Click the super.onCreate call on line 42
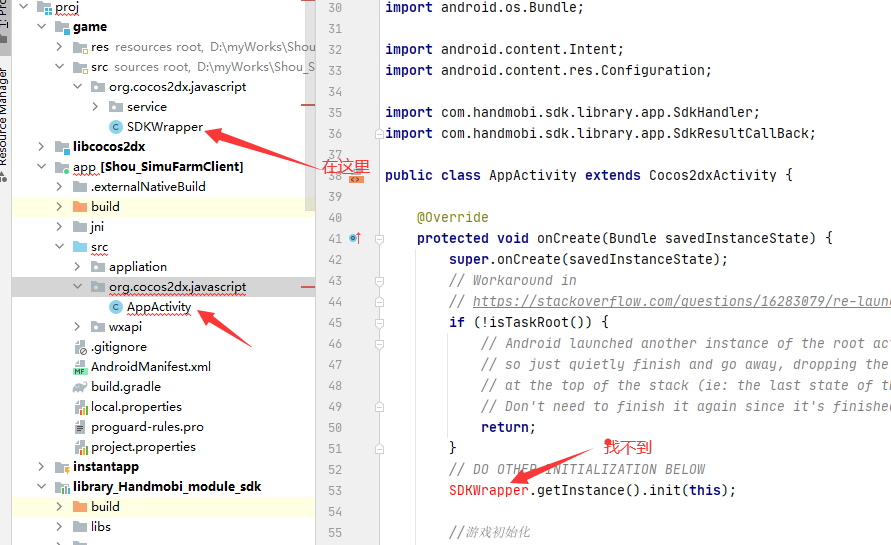The image size is (891, 545). [x=588, y=259]
